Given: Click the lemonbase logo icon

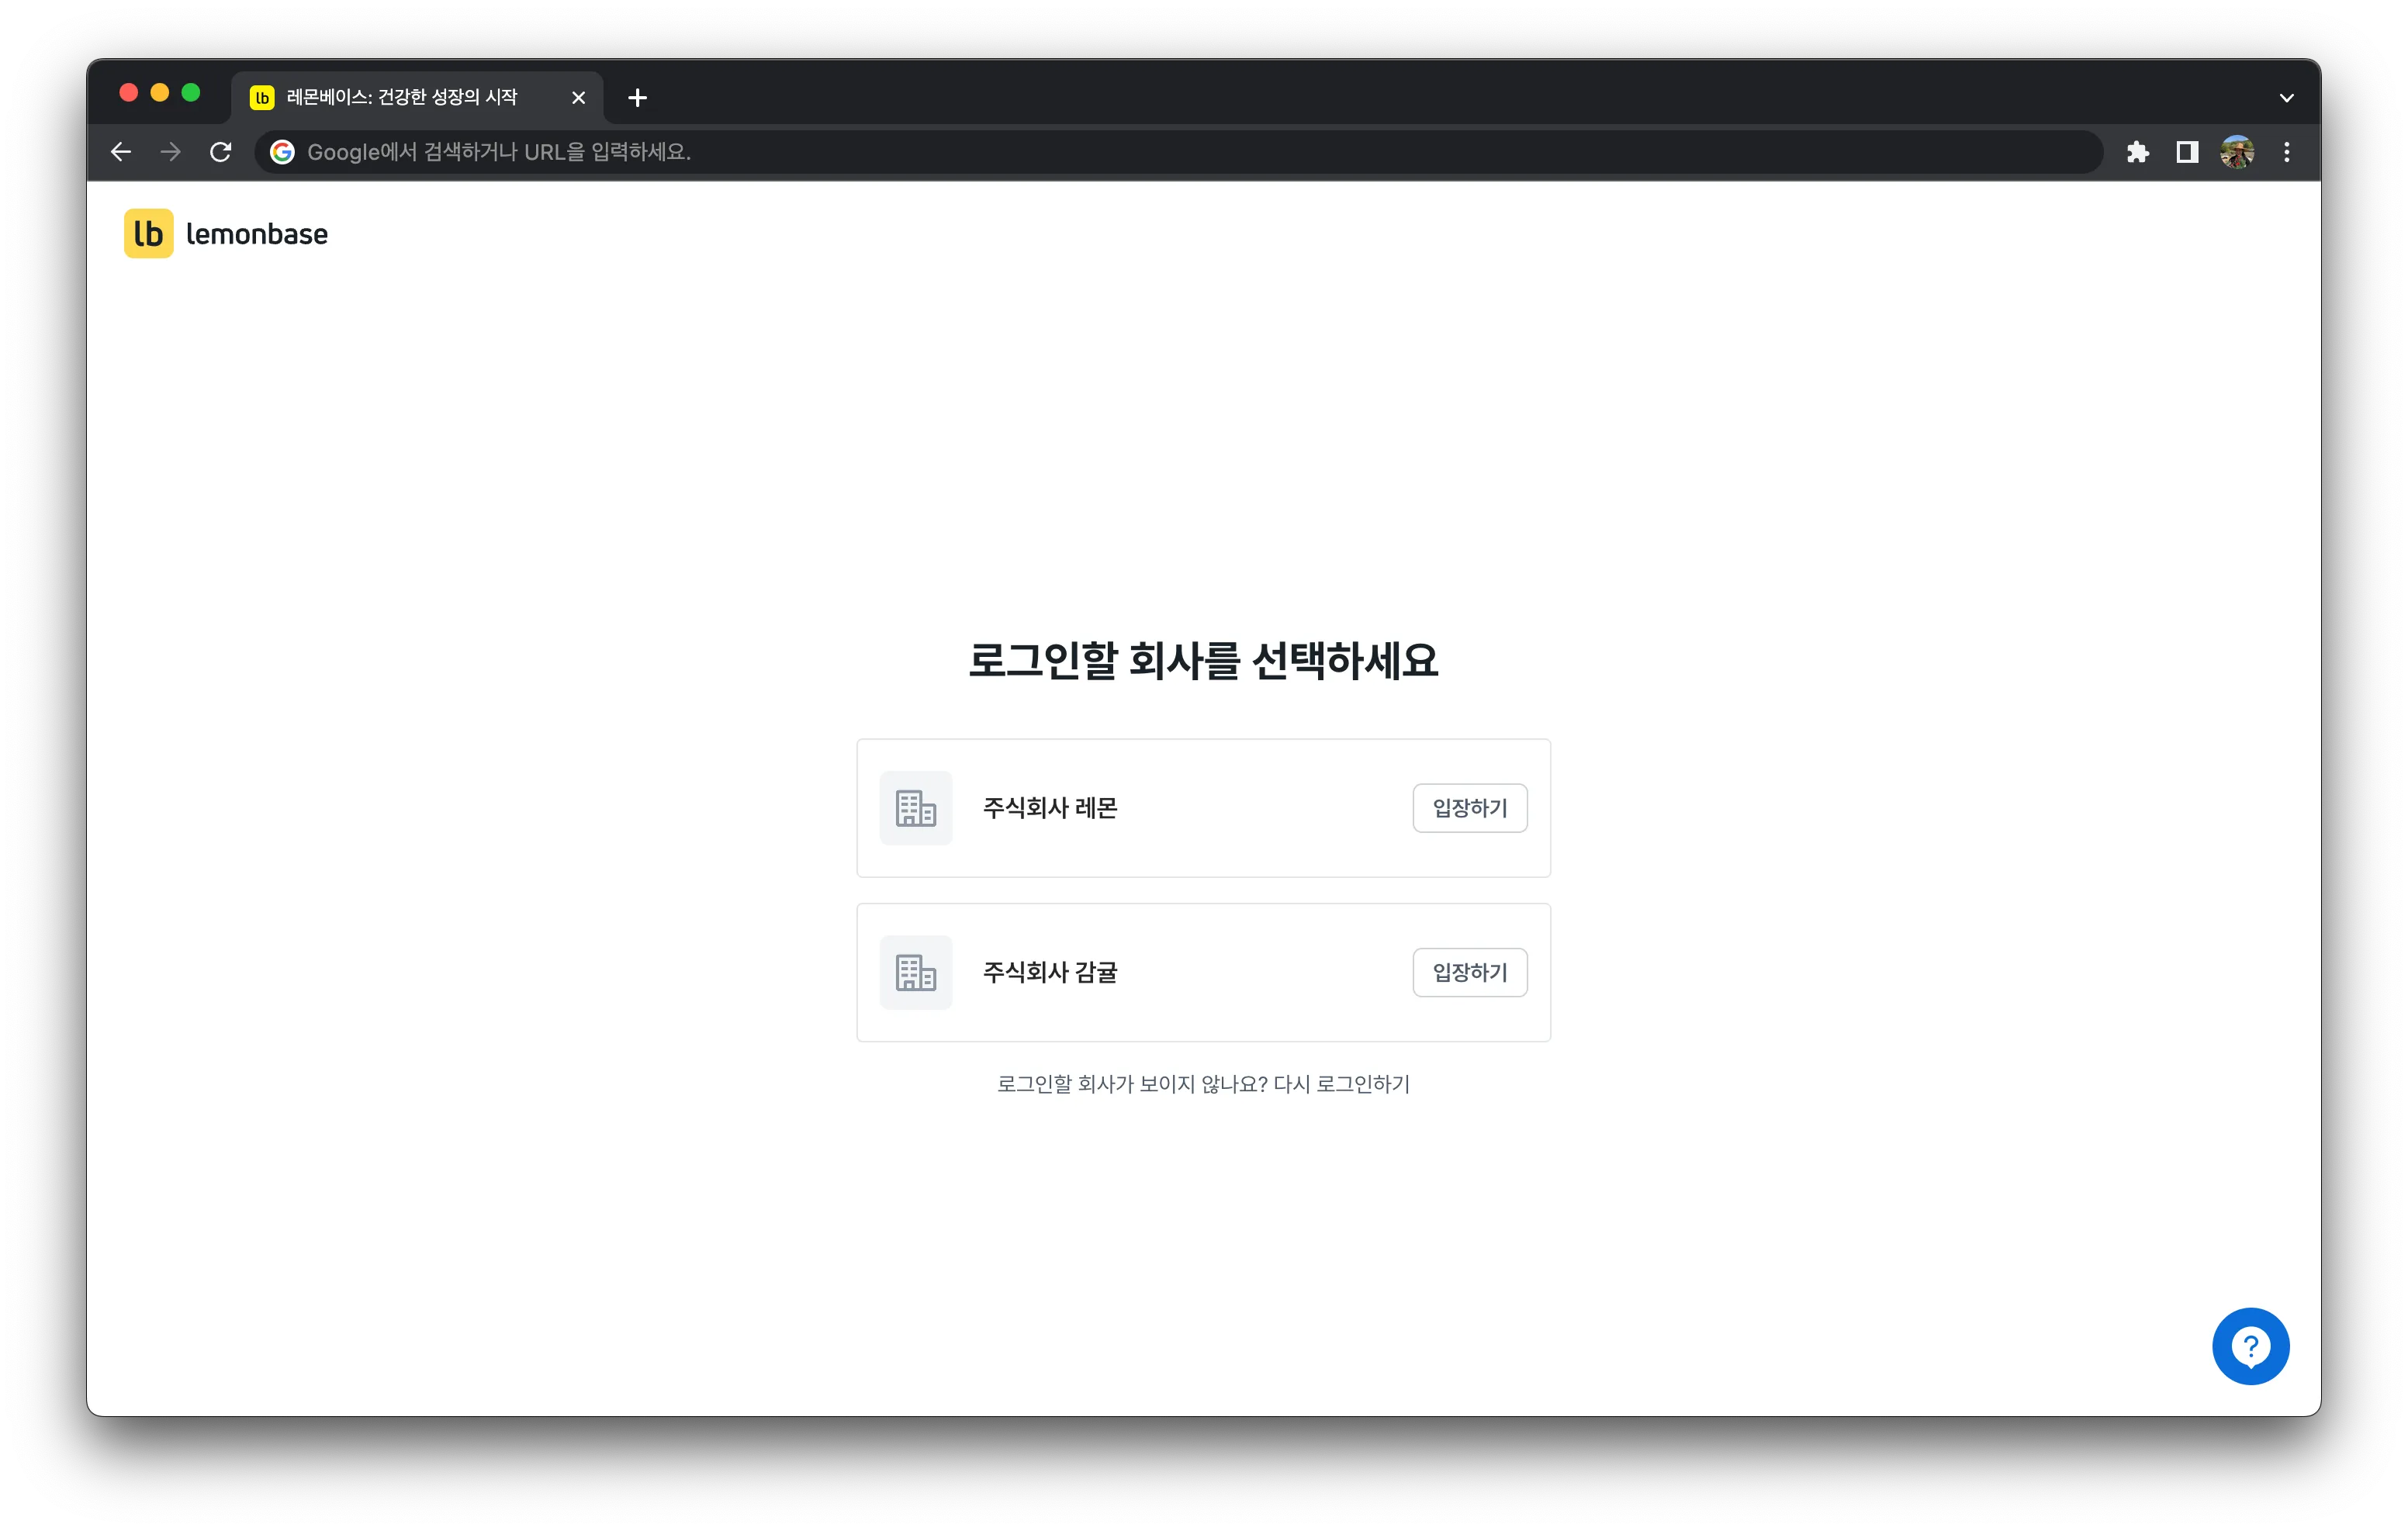Looking at the screenshot, I should (148, 233).
